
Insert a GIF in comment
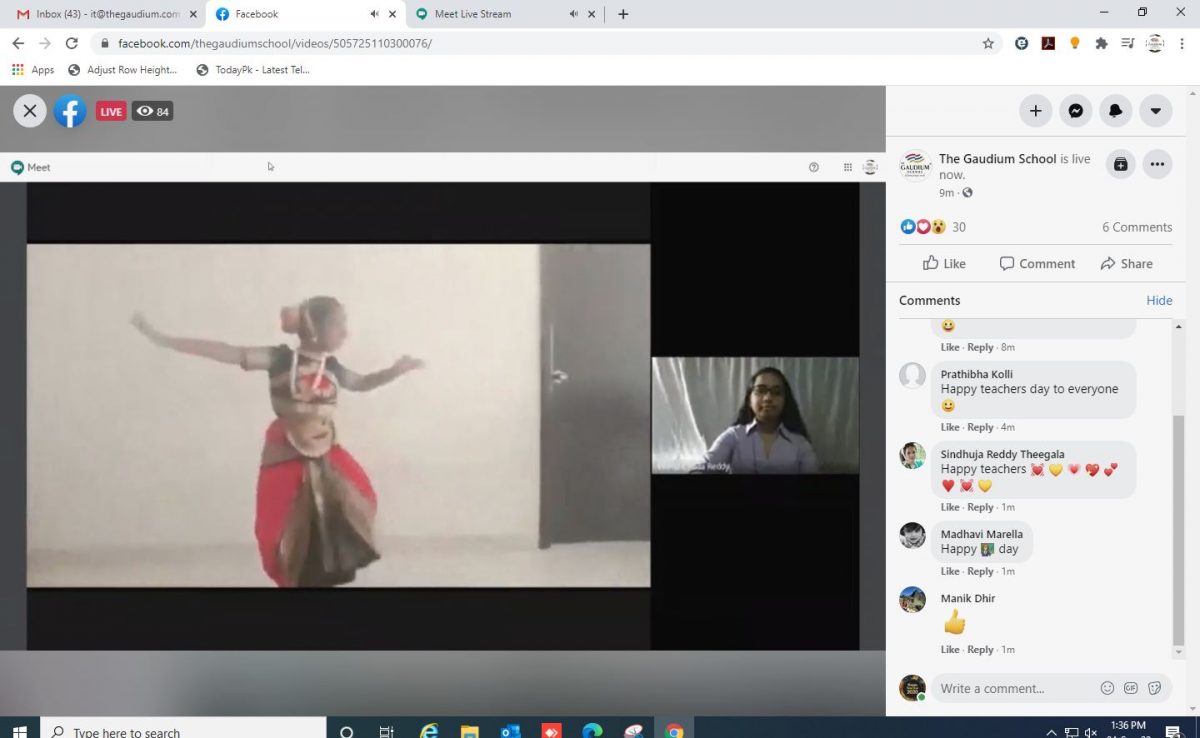click(x=1131, y=688)
